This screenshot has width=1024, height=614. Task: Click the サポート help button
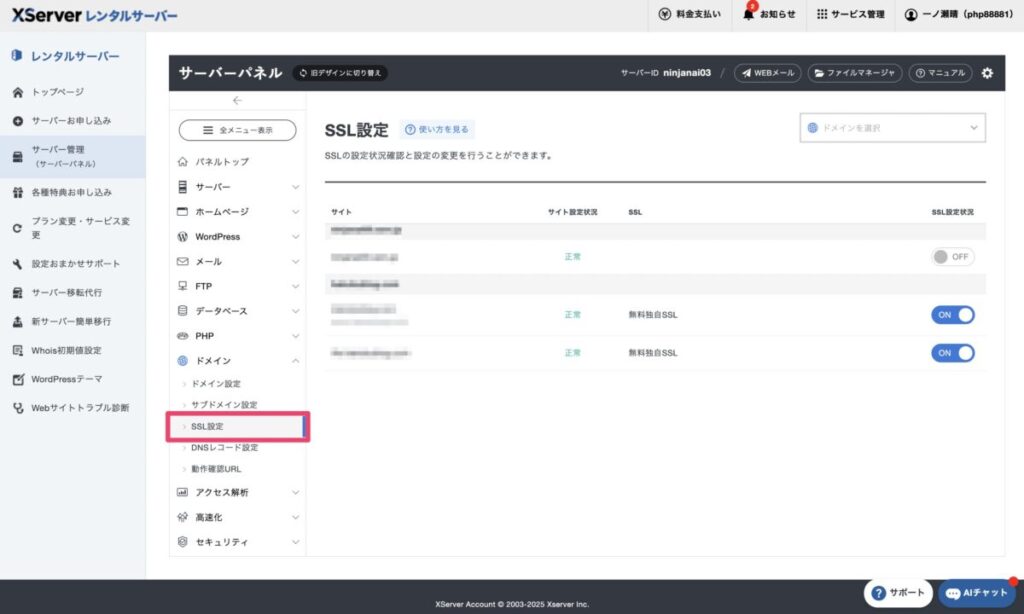(895, 592)
